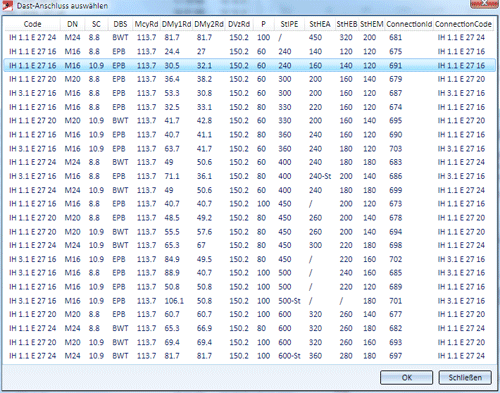Select the row with ConnectionId 698

[x=249, y=245]
